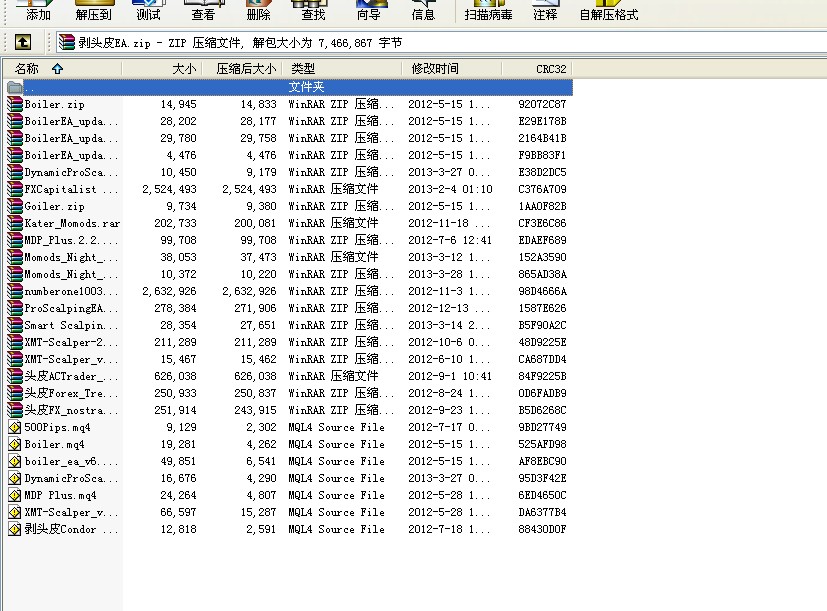Go up one level with the arrow icon
Viewport: 827px width, 611px height.
point(23,42)
